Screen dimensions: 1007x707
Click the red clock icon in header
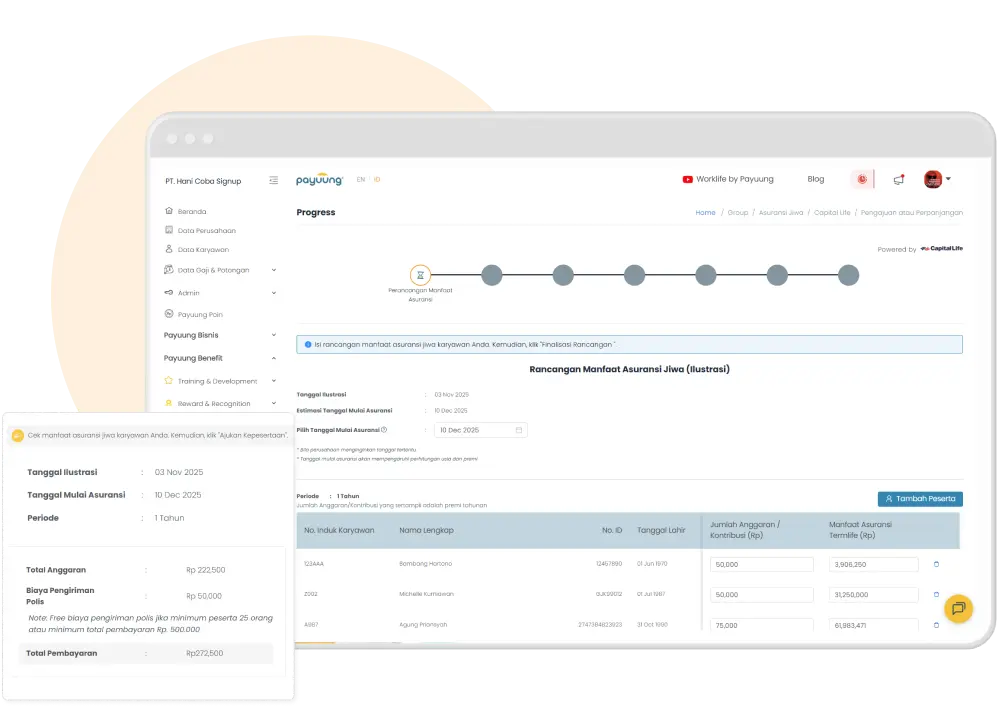pos(862,180)
